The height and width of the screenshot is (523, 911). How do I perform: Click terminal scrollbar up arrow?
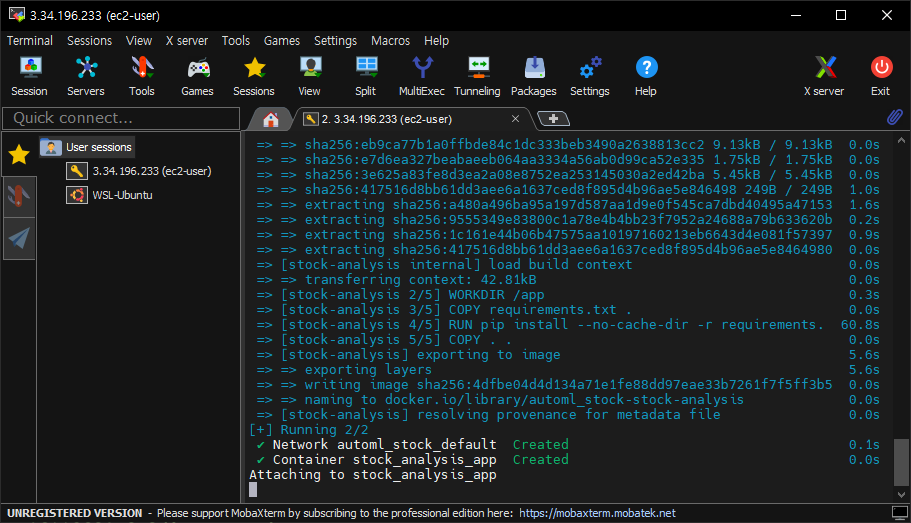(901, 140)
